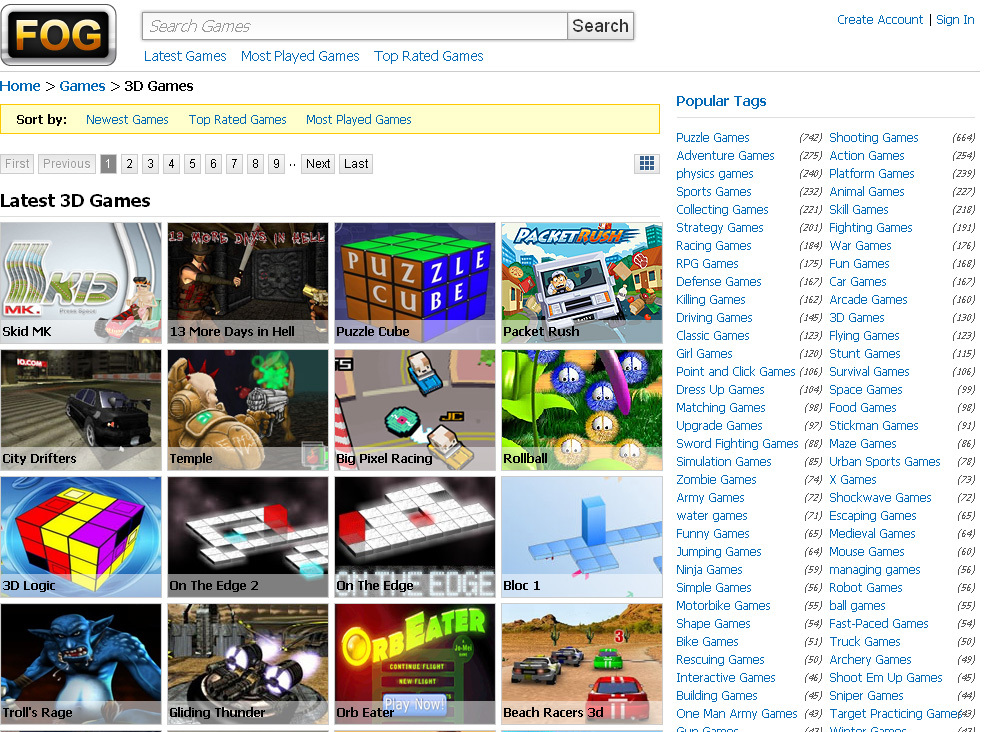Select the Archery Games tag
984x732 pixels.
(870, 660)
